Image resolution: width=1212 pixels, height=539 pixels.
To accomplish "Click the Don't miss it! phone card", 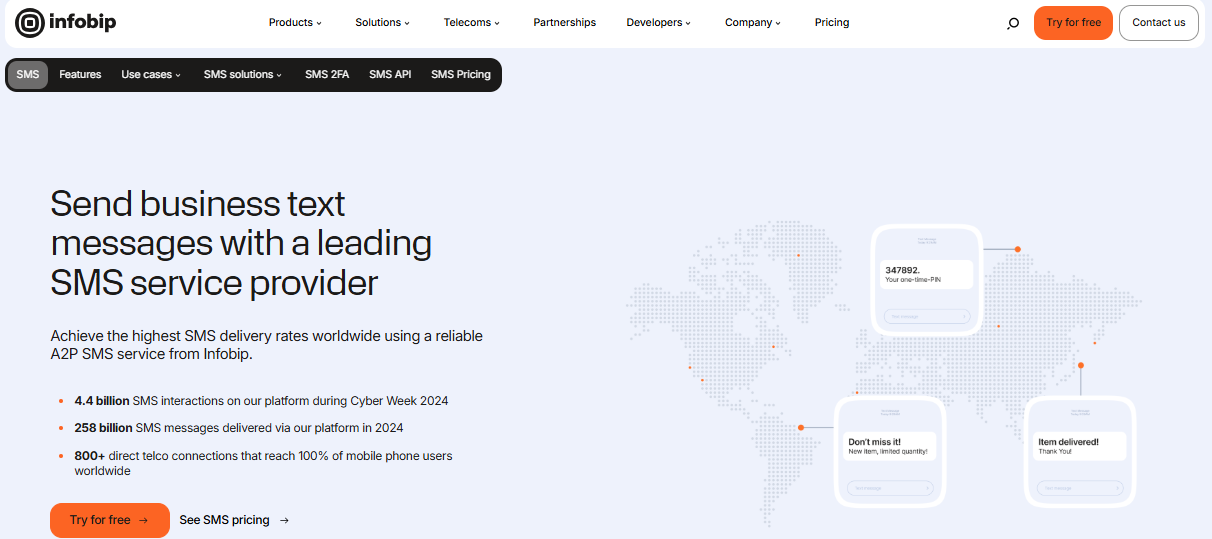I will 890,450.
